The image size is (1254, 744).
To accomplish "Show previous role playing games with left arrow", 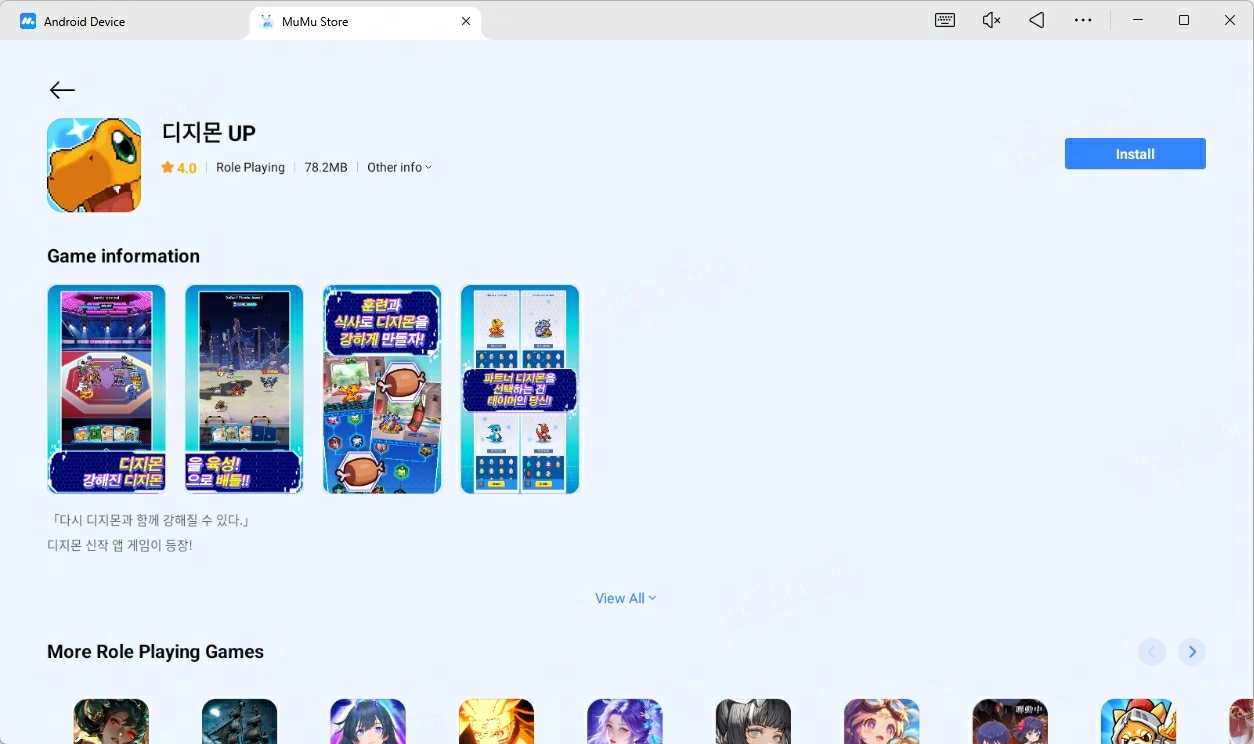I will pos(1151,652).
